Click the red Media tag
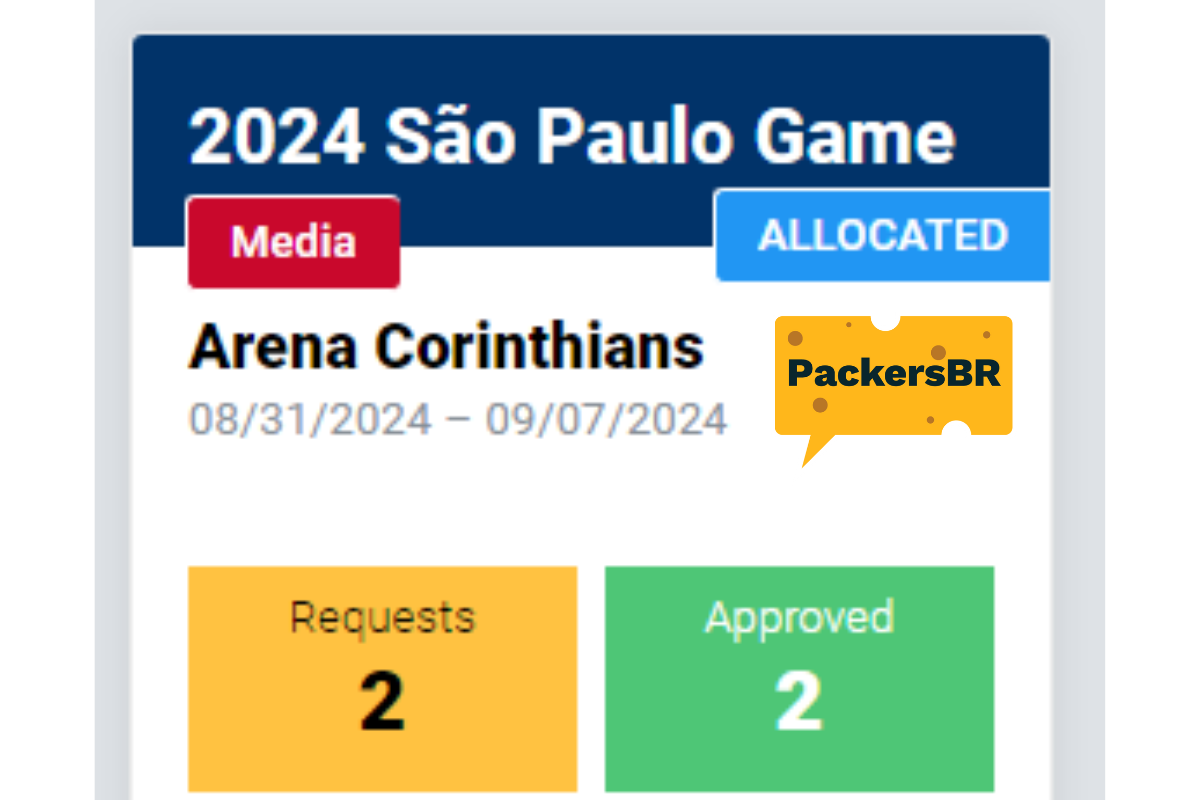This screenshot has height=800, width=1200. (x=293, y=242)
